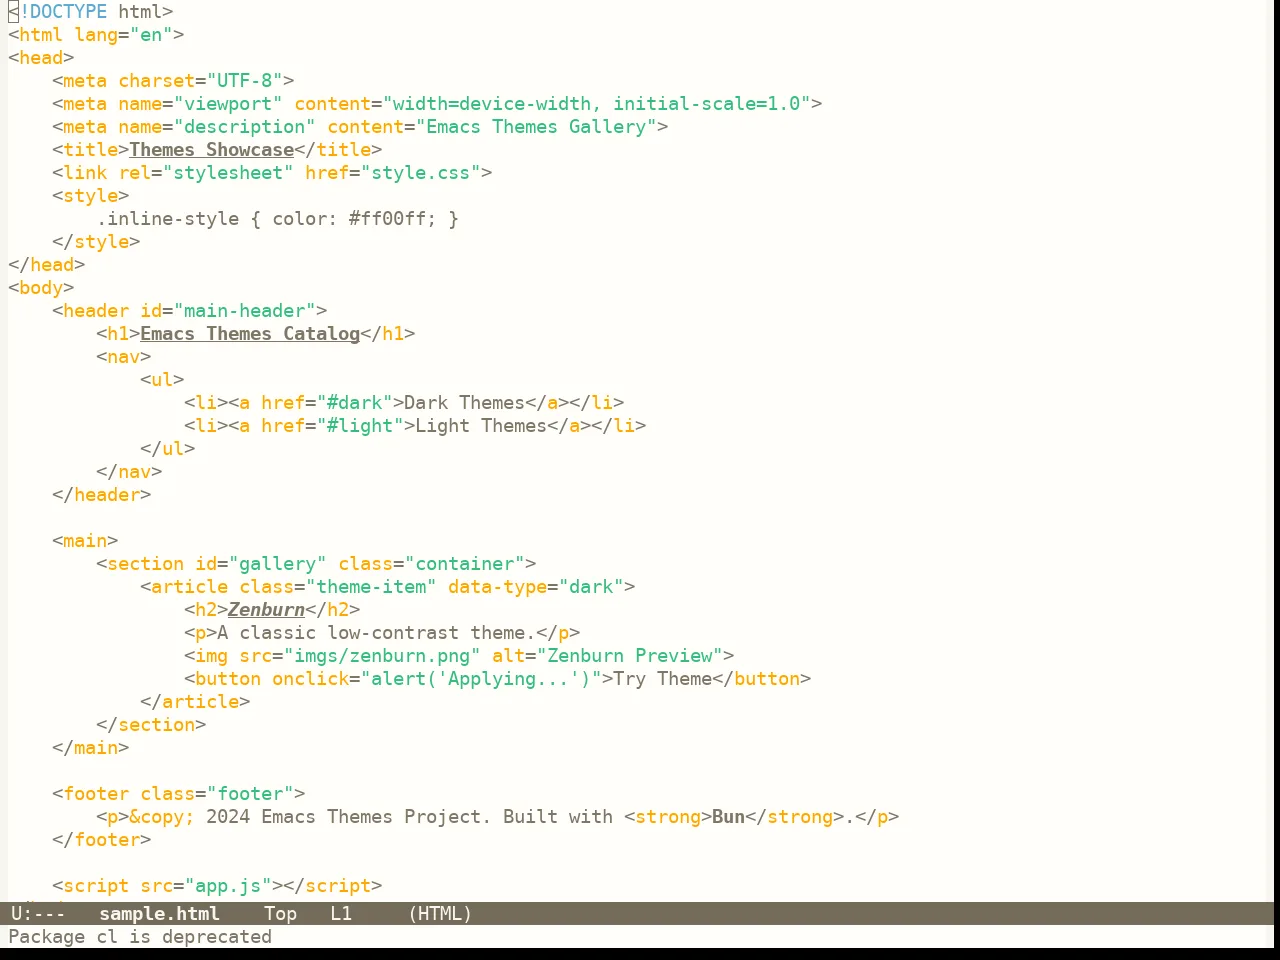The height and width of the screenshot is (960, 1280).
Task: Click the .inline-style selector text
Action: [x=167, y=219]
